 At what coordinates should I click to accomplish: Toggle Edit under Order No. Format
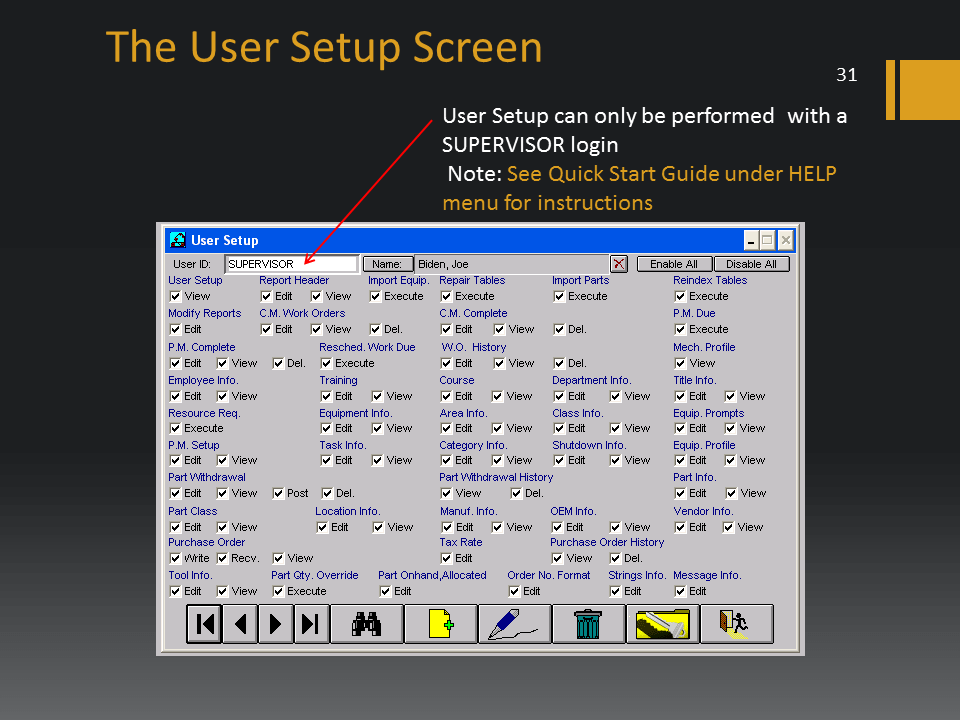point(514,591)
